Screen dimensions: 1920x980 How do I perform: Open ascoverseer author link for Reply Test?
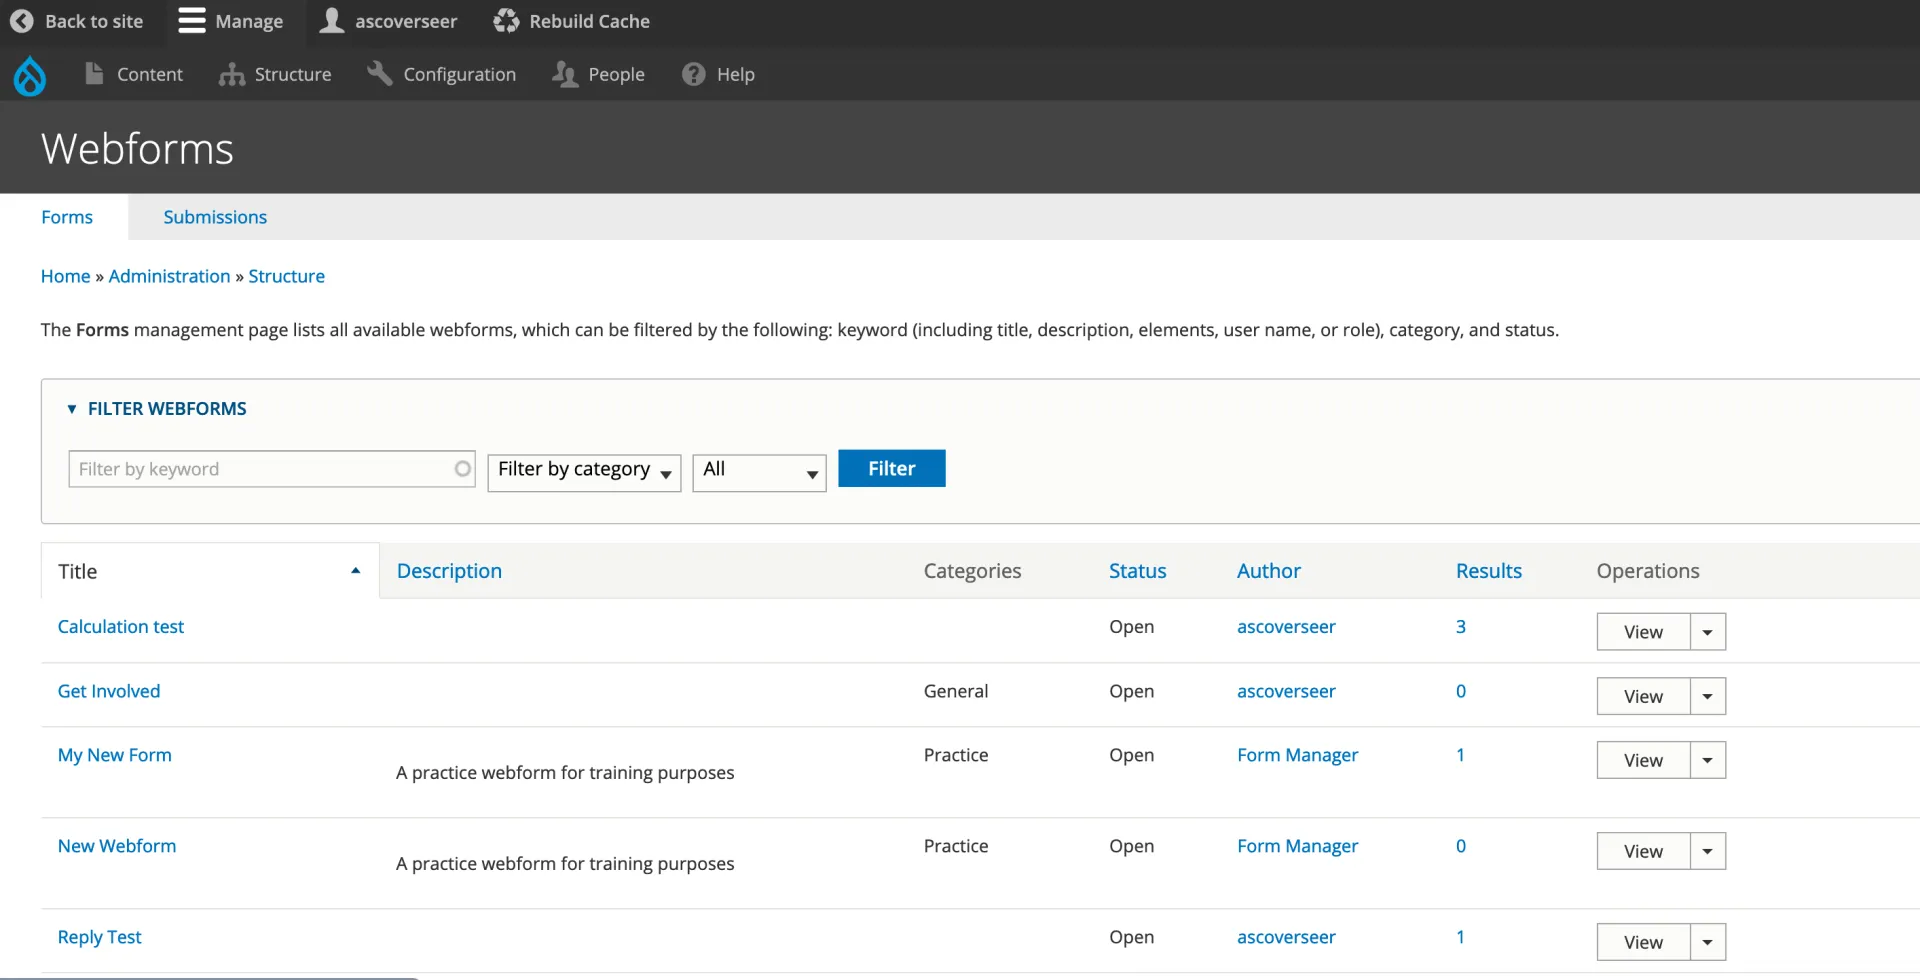tap(1286, 937)
